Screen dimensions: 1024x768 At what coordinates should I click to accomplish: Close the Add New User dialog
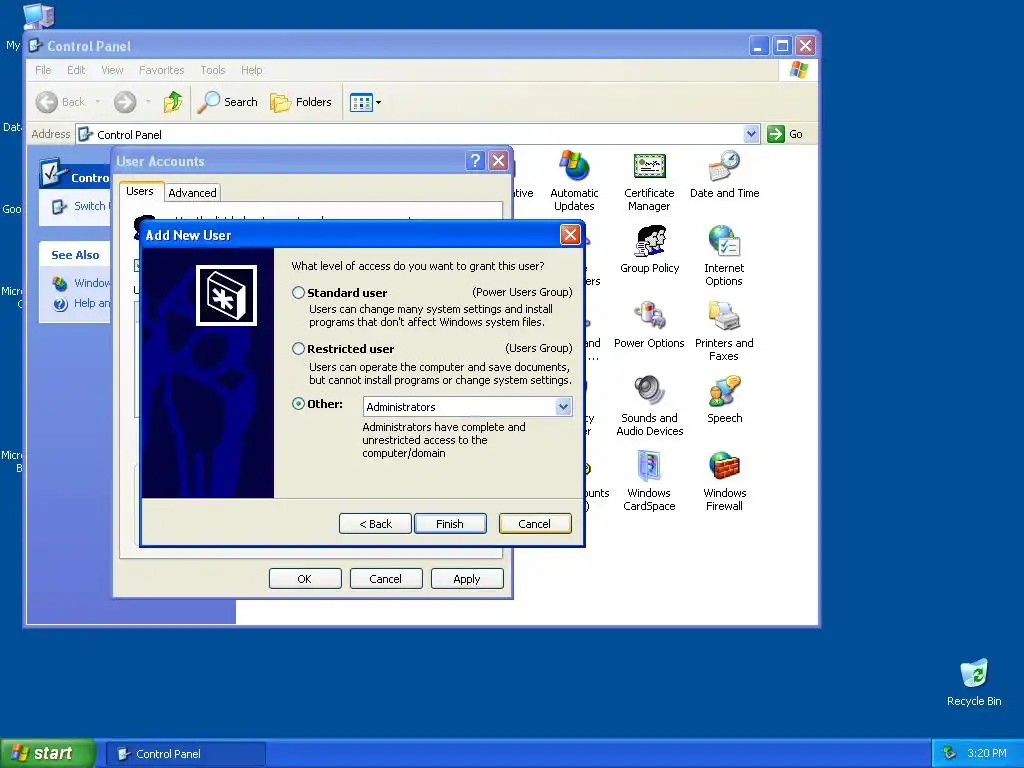point(570,234)
